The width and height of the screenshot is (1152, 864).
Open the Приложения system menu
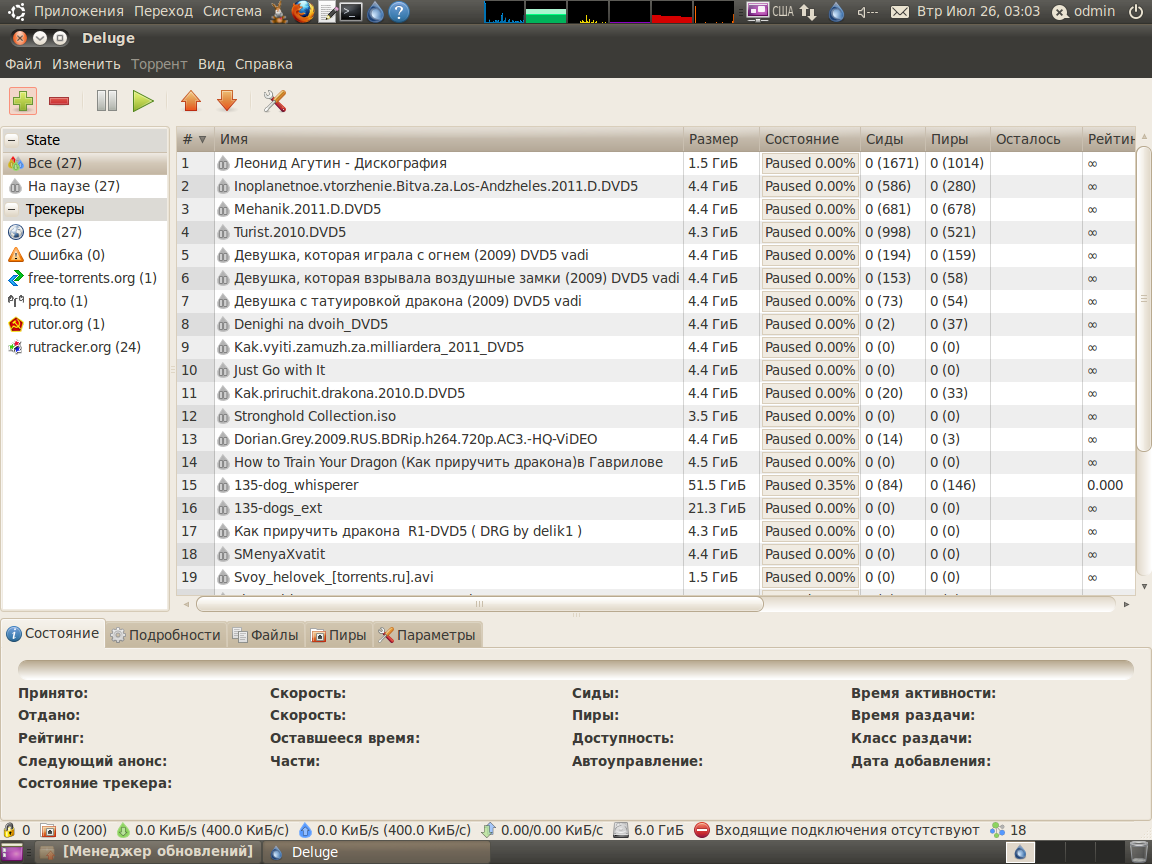[x=79, y=11]
